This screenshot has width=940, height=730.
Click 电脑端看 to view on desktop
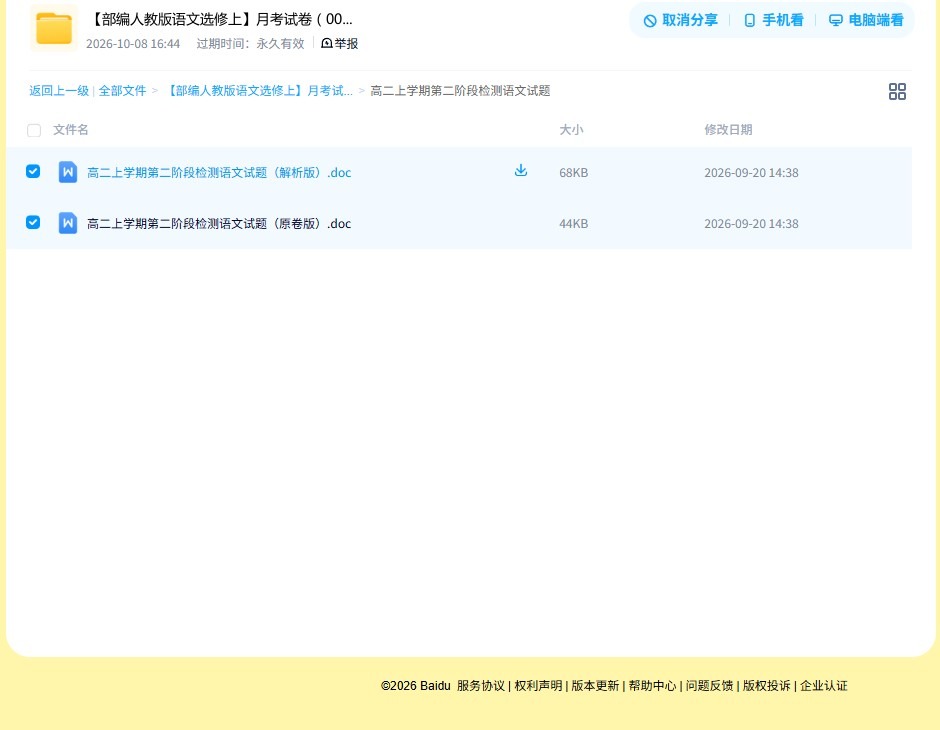(x=866, y=20)
